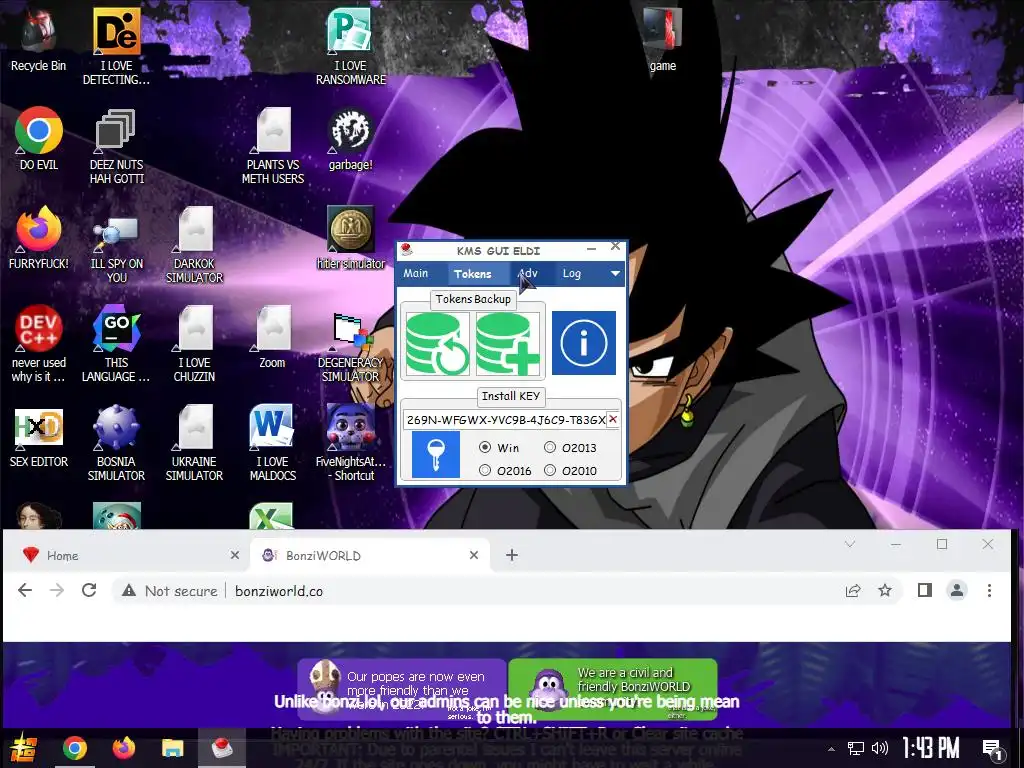1024x768 pixels.
Task: Launch the FURRYFUCK! Firefox shortcut
Action: [39, 238]
